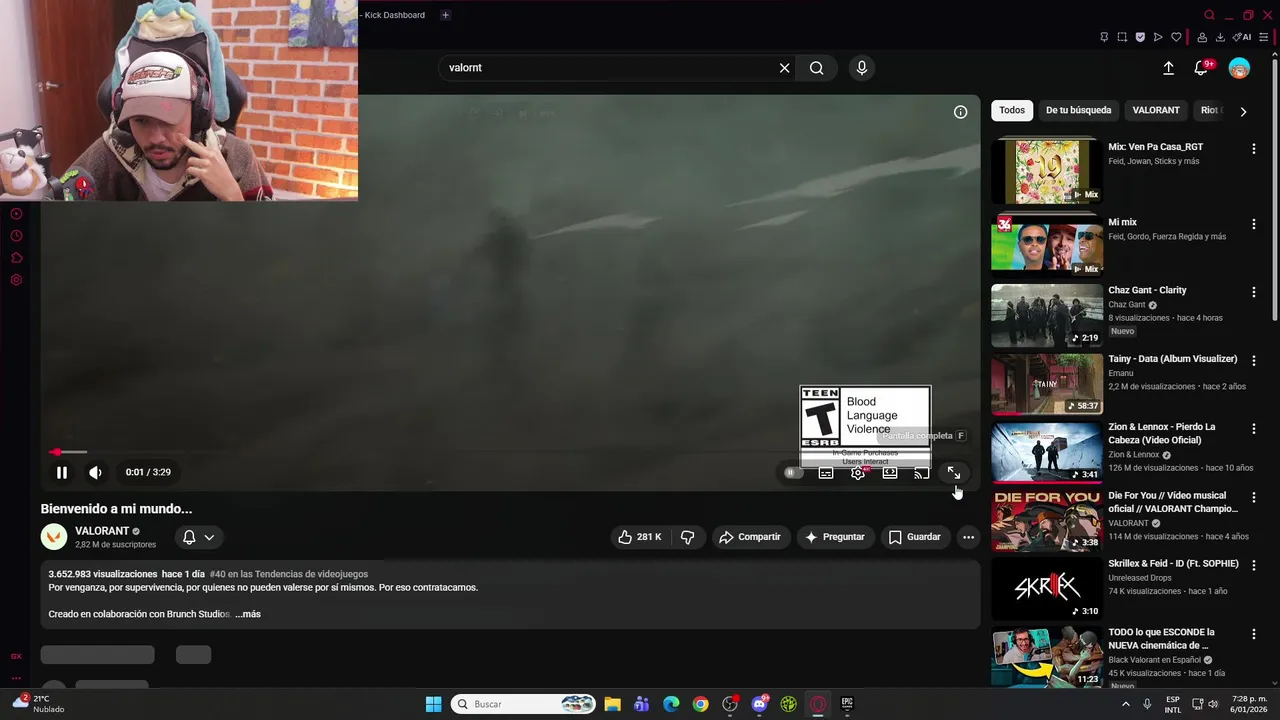Screen dimensions: 1280x720
Task: Search open tabs with the red magnifier
Action: tap(1209, 15)
